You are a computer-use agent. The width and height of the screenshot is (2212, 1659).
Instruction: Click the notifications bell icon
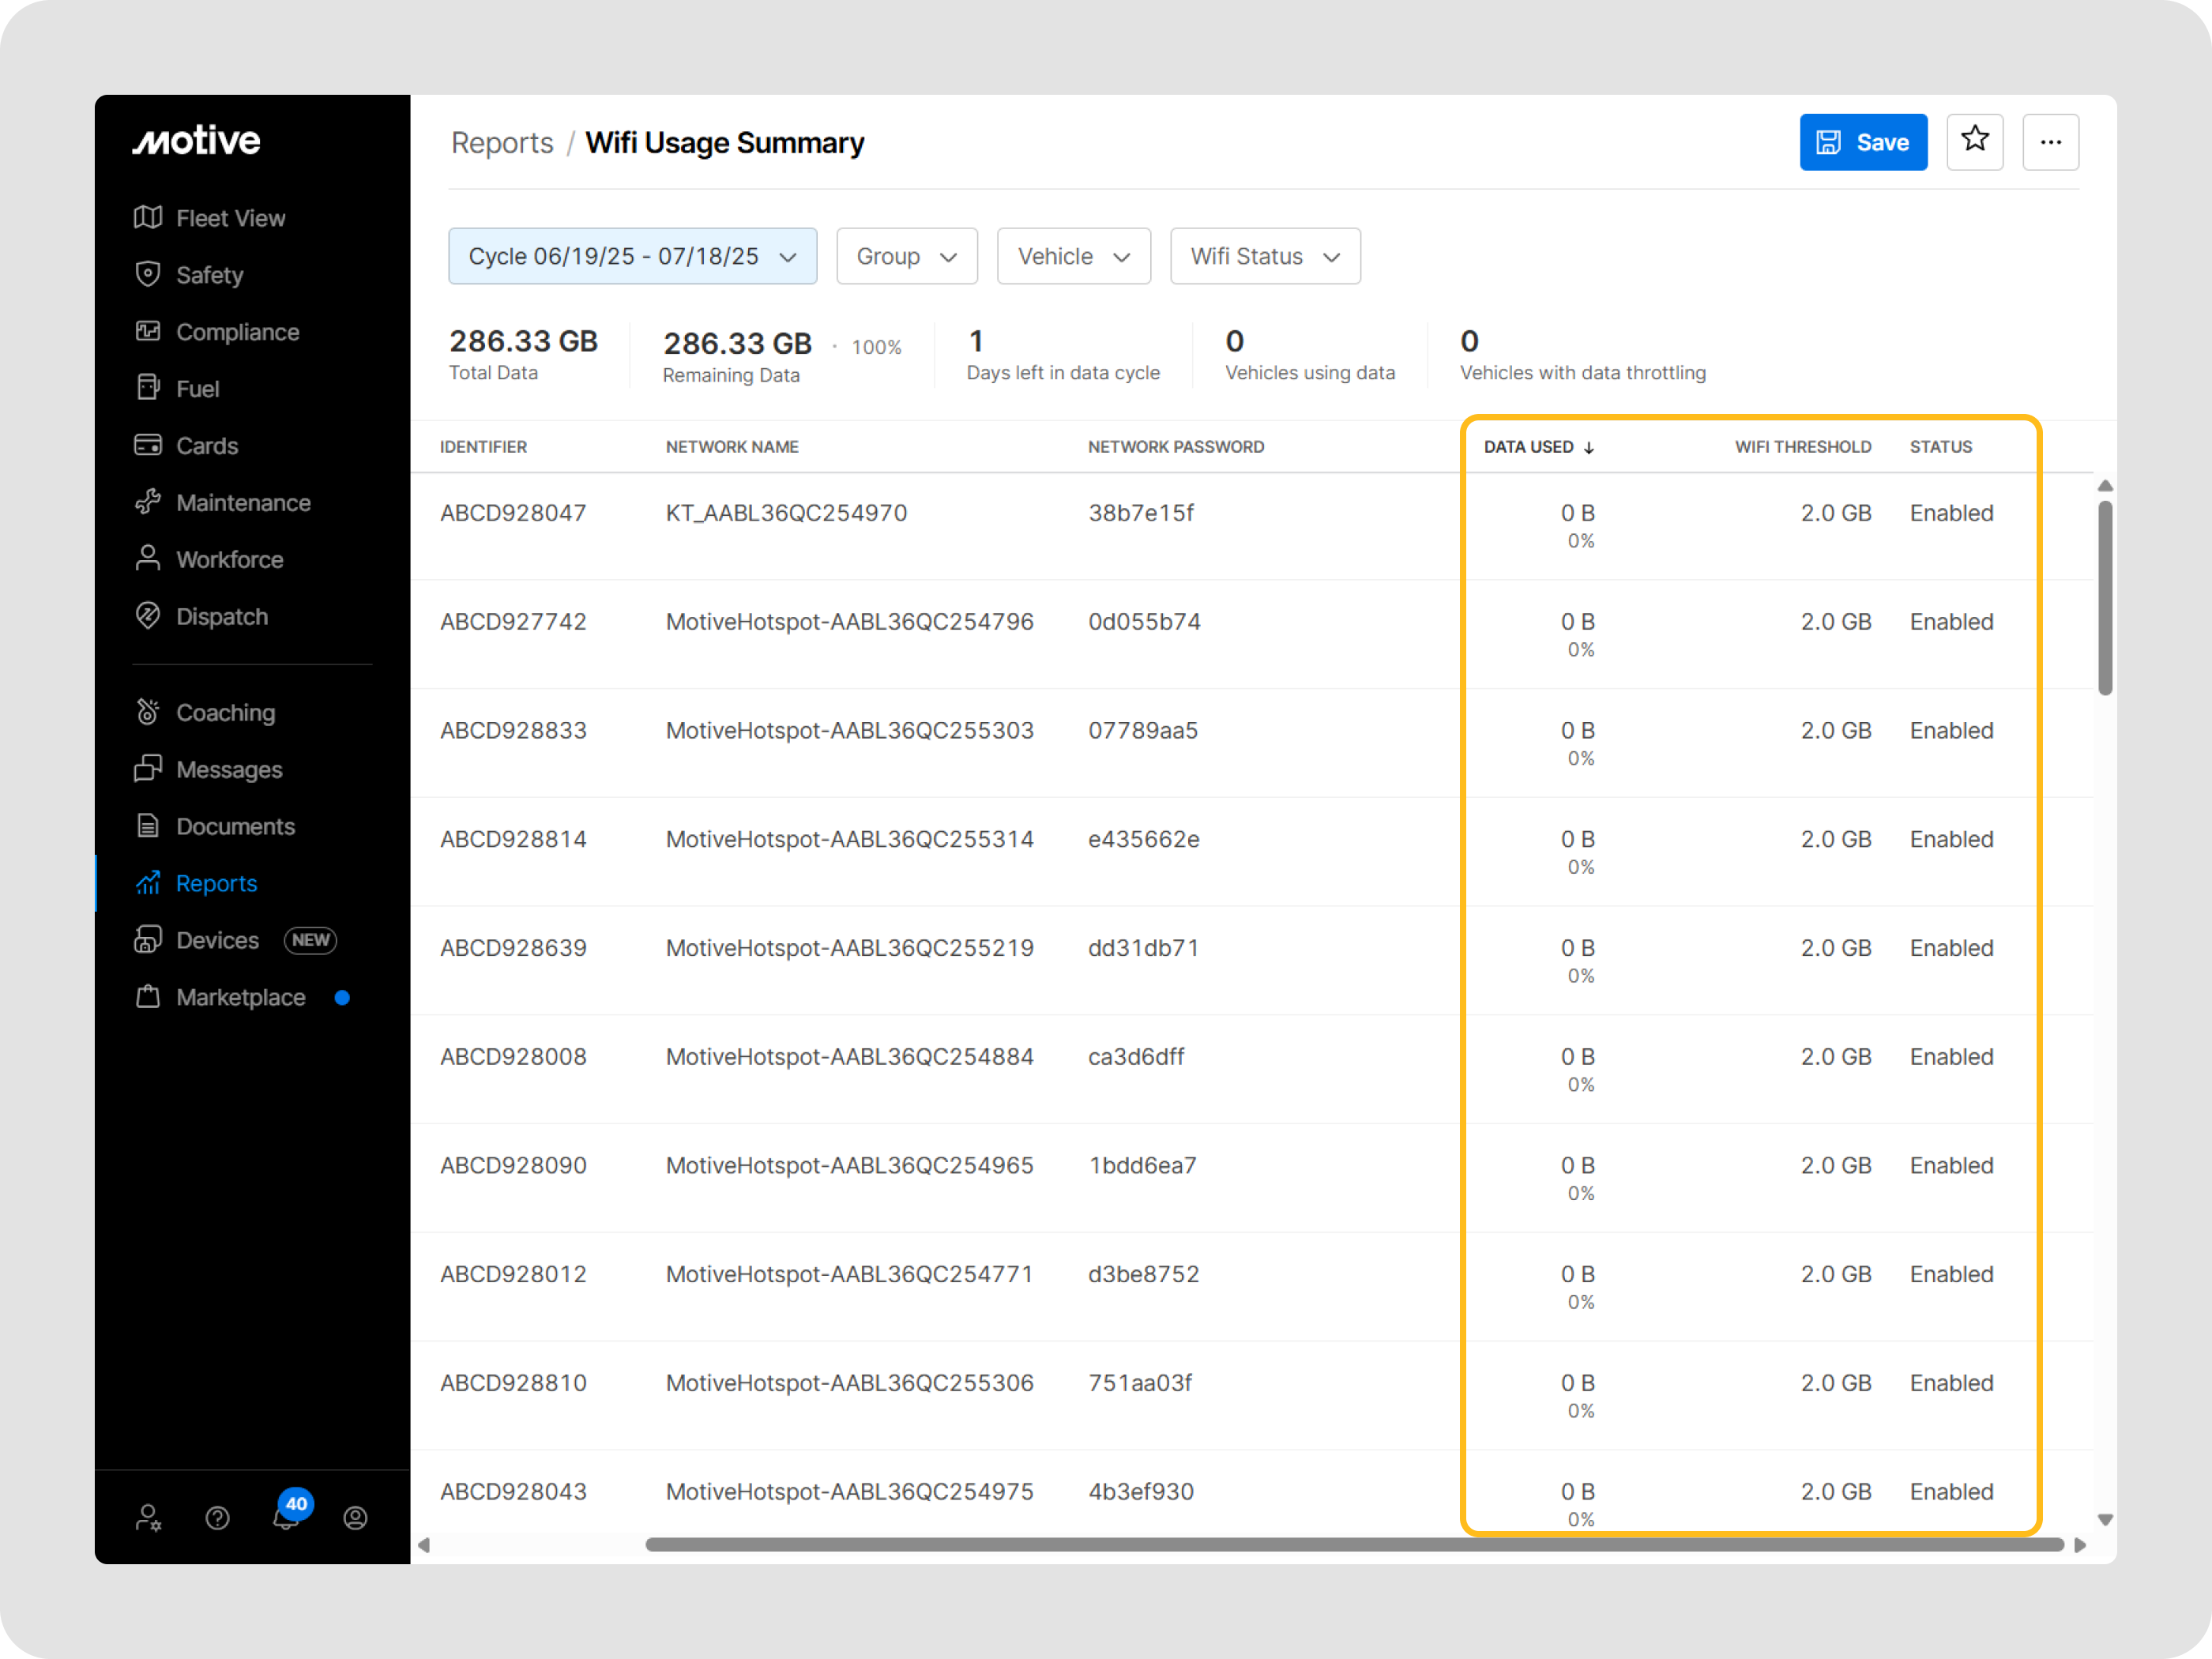(x=285, y=1518)
